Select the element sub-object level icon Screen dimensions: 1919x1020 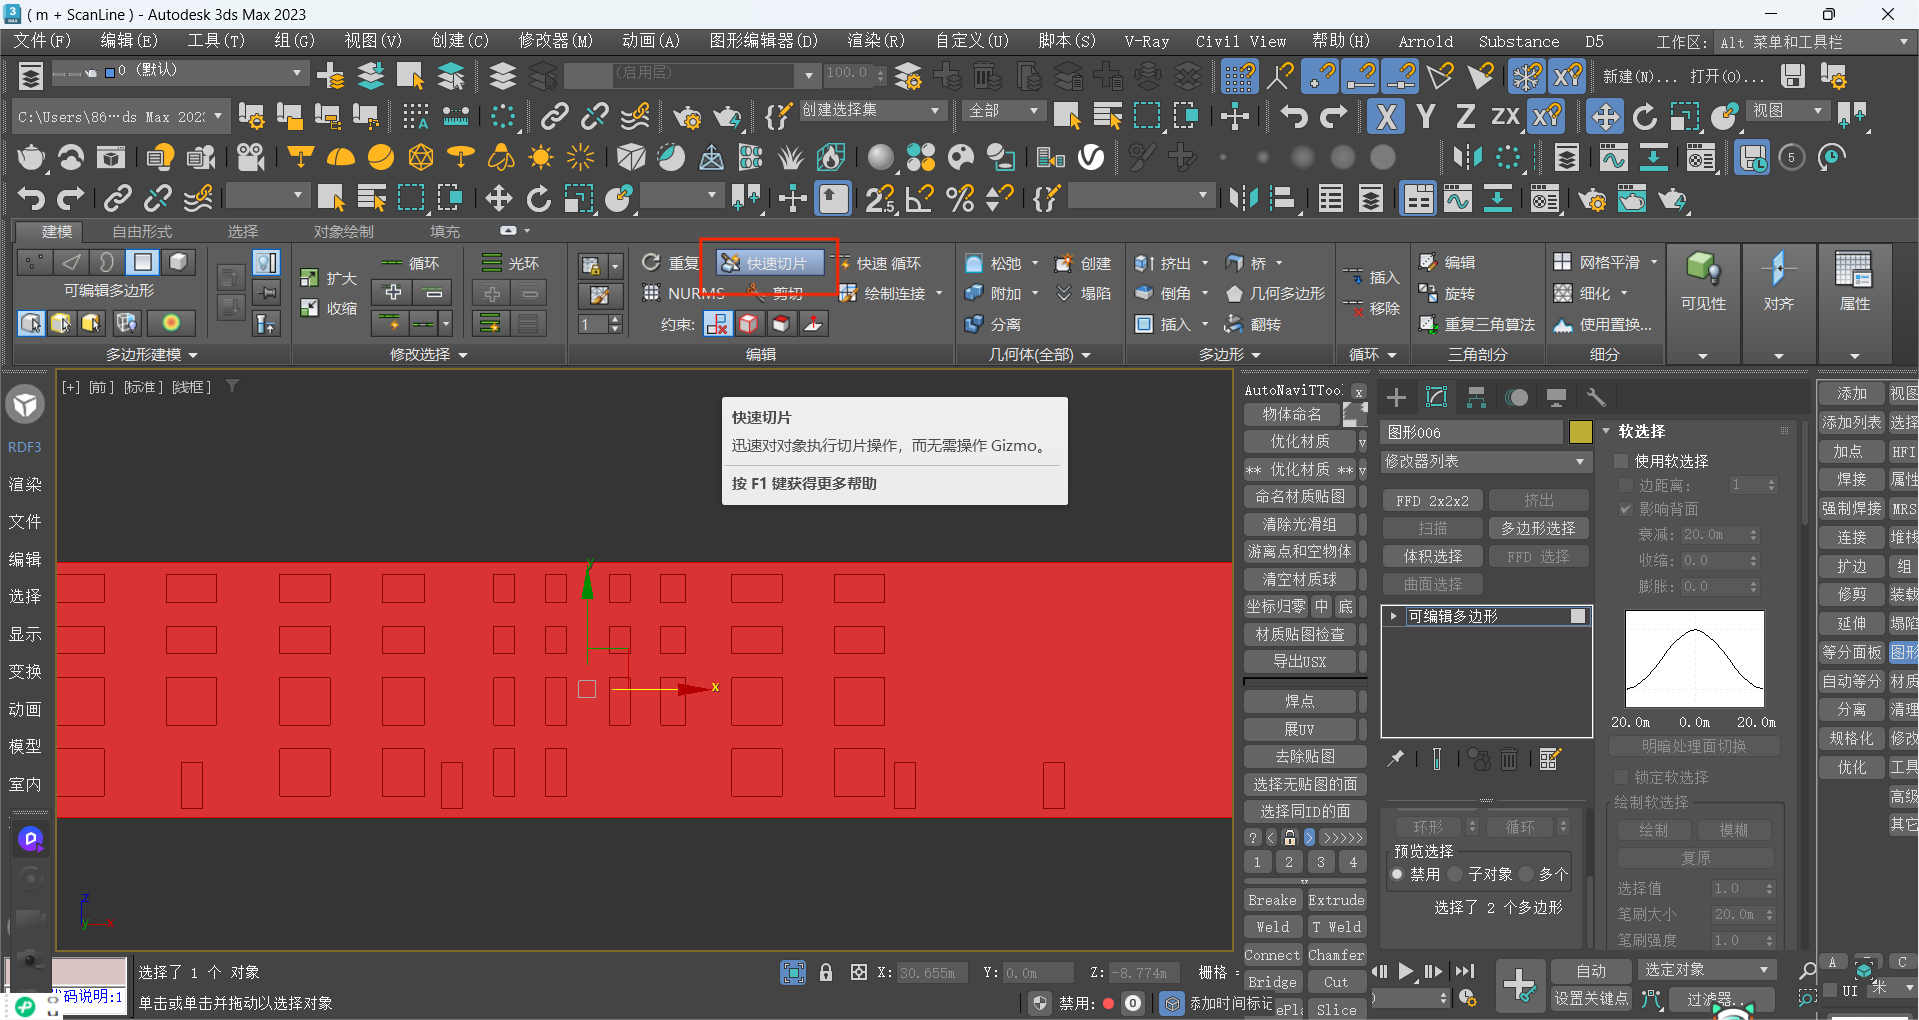(178, 262)
